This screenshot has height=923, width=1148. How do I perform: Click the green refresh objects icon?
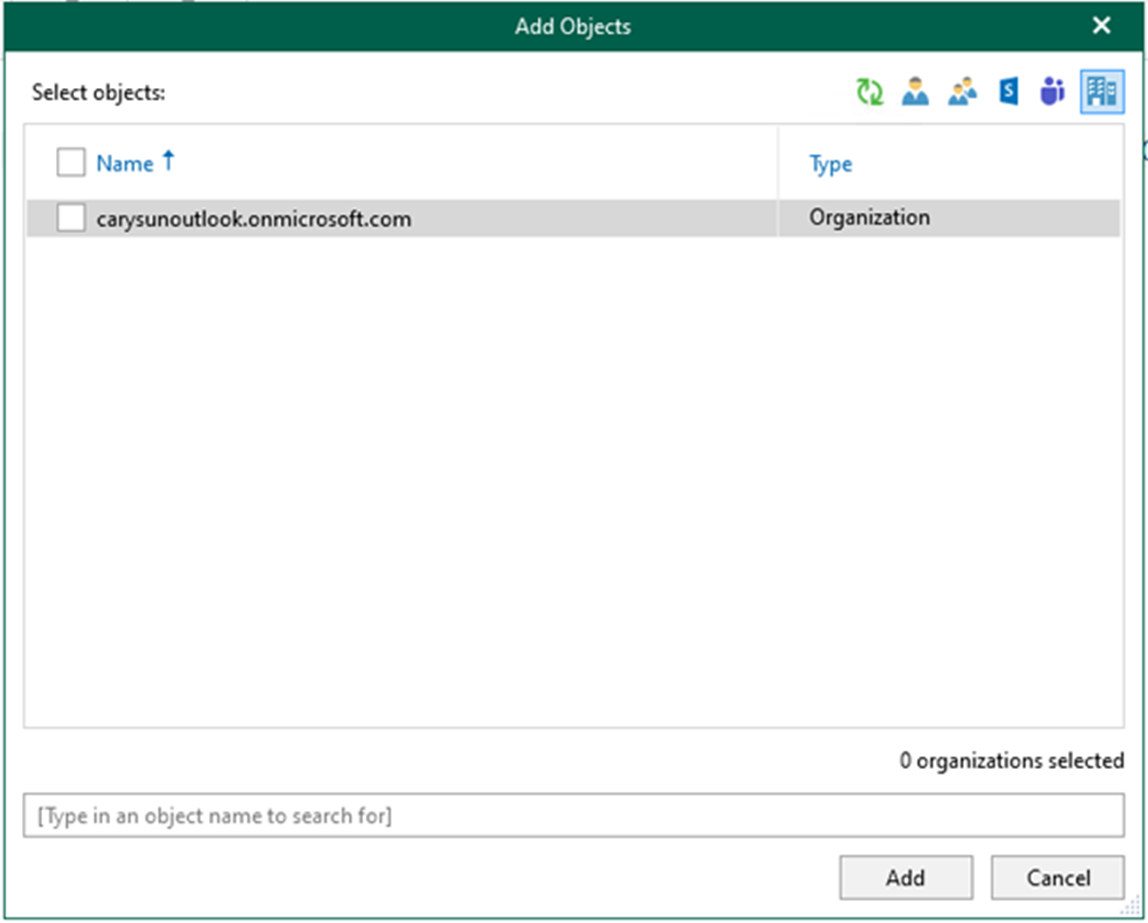tap(870, 92)
